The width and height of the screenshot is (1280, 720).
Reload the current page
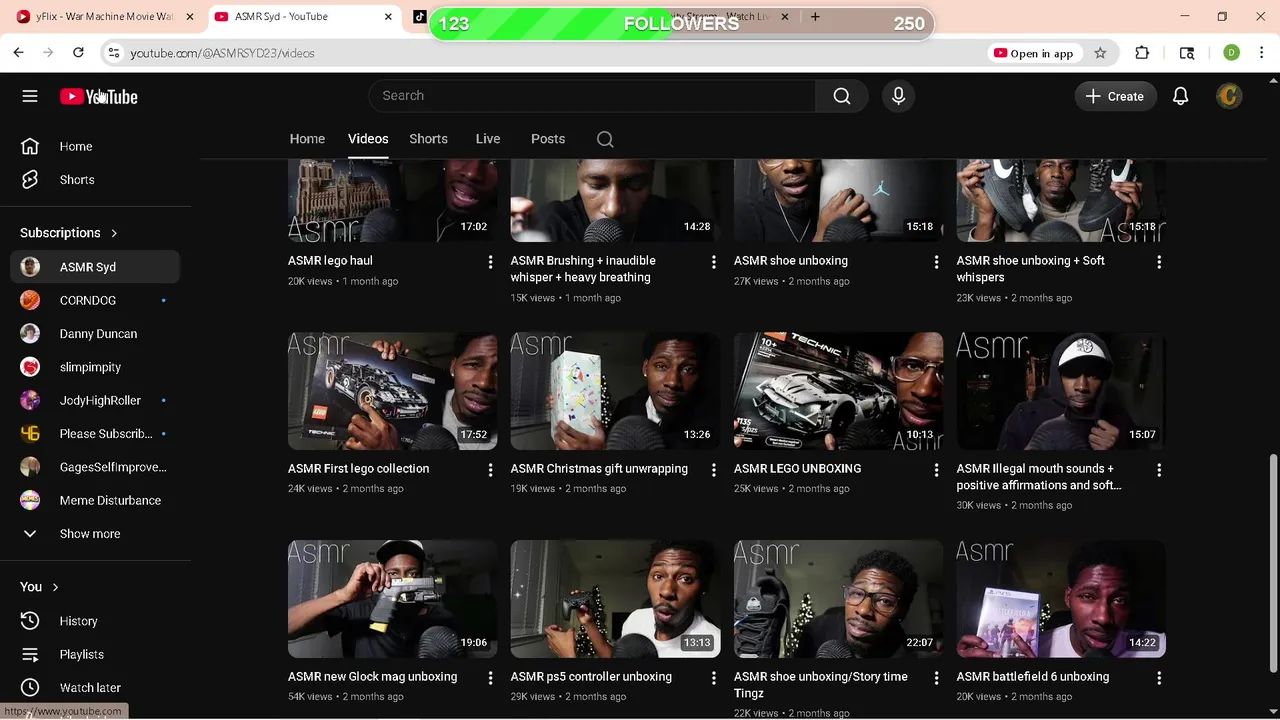pos(78,53)
